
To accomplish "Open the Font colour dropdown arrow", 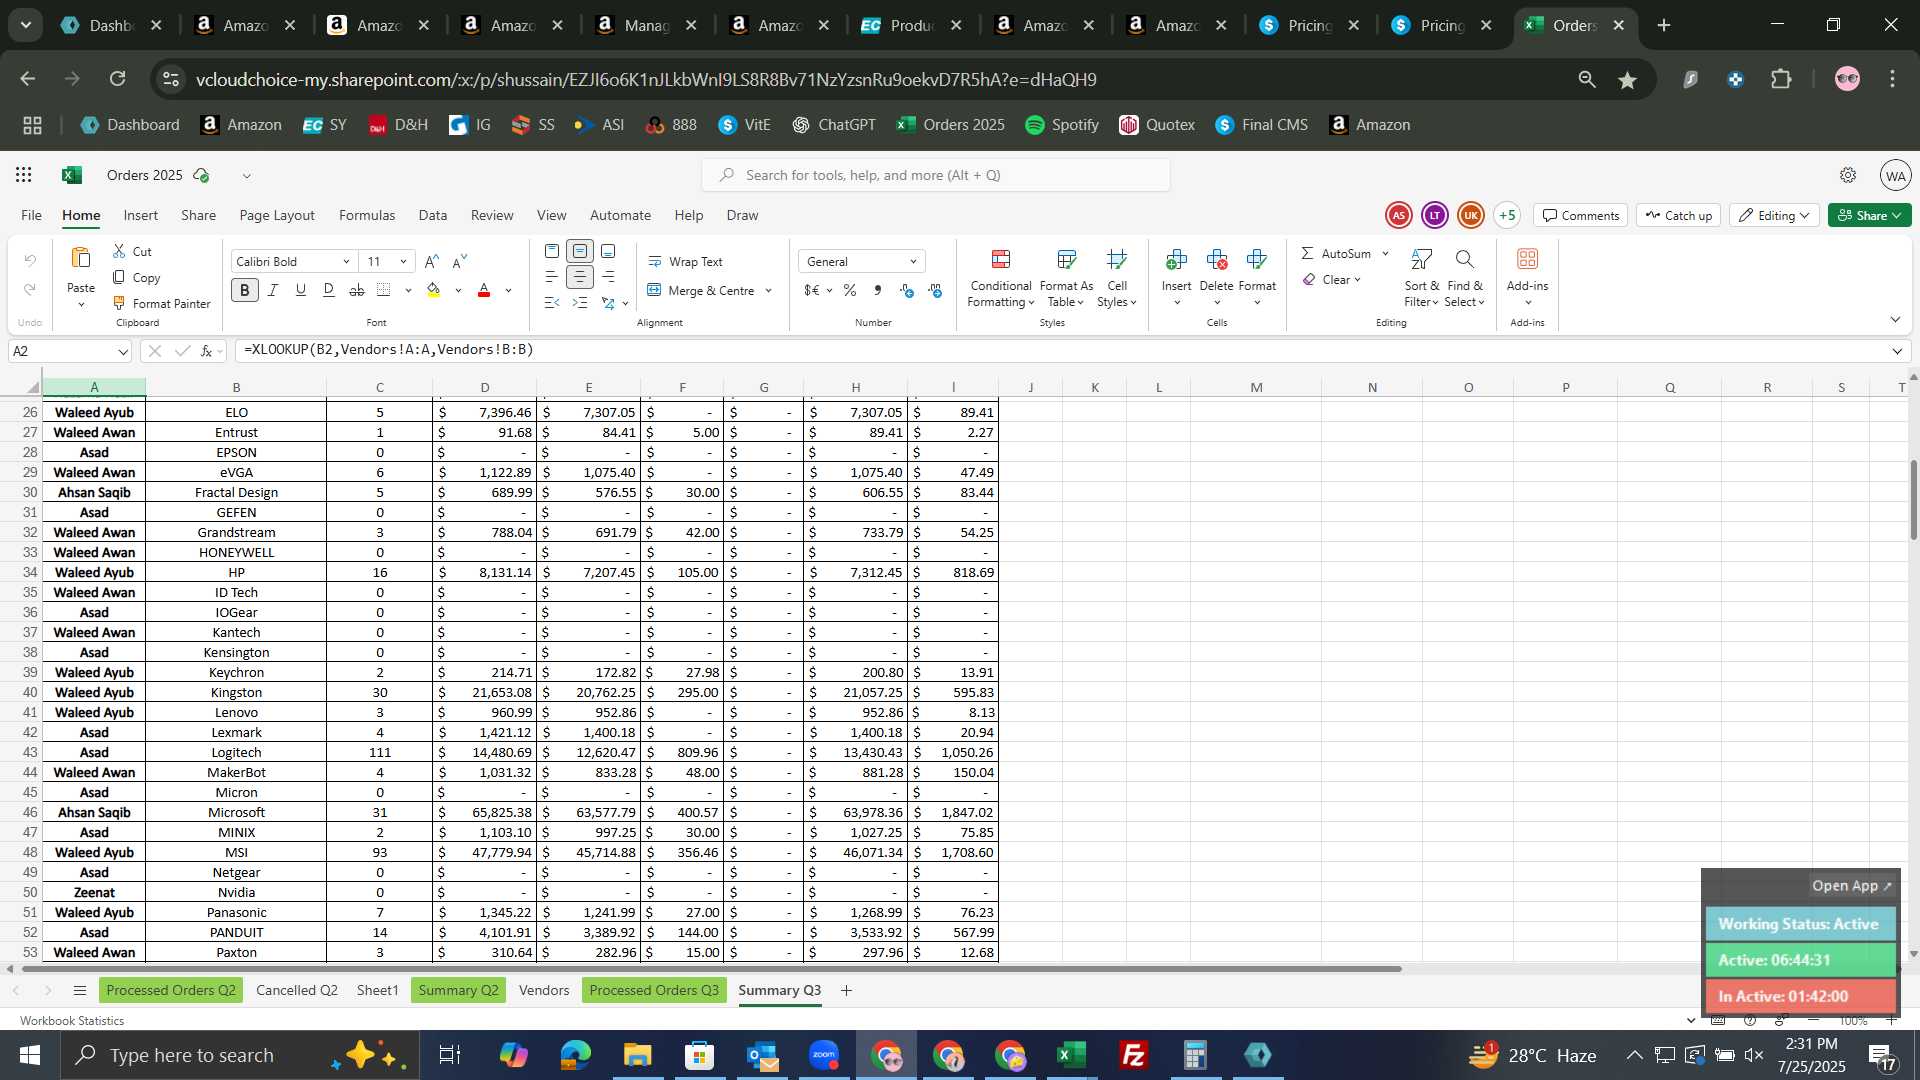I will (508, 291).
